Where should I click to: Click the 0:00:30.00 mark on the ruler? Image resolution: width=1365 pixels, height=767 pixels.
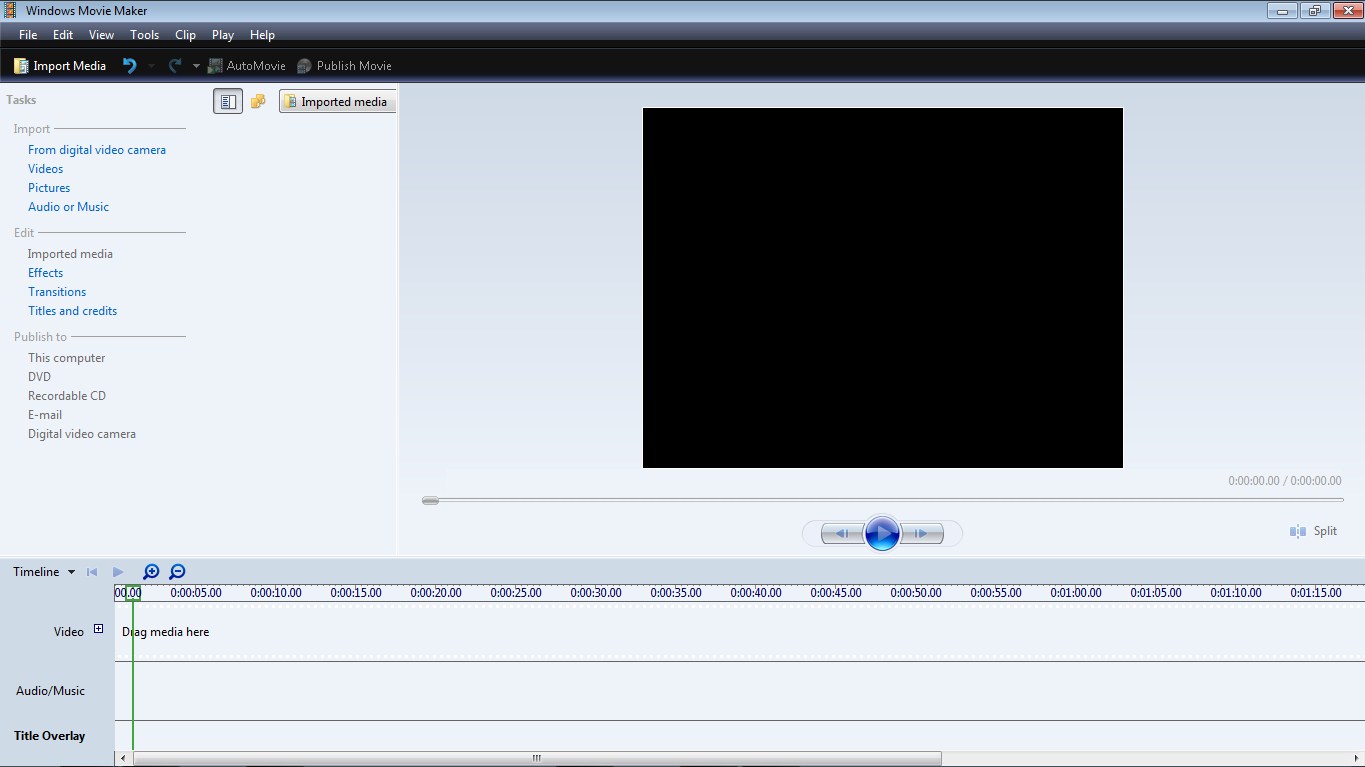pos(596,593)
